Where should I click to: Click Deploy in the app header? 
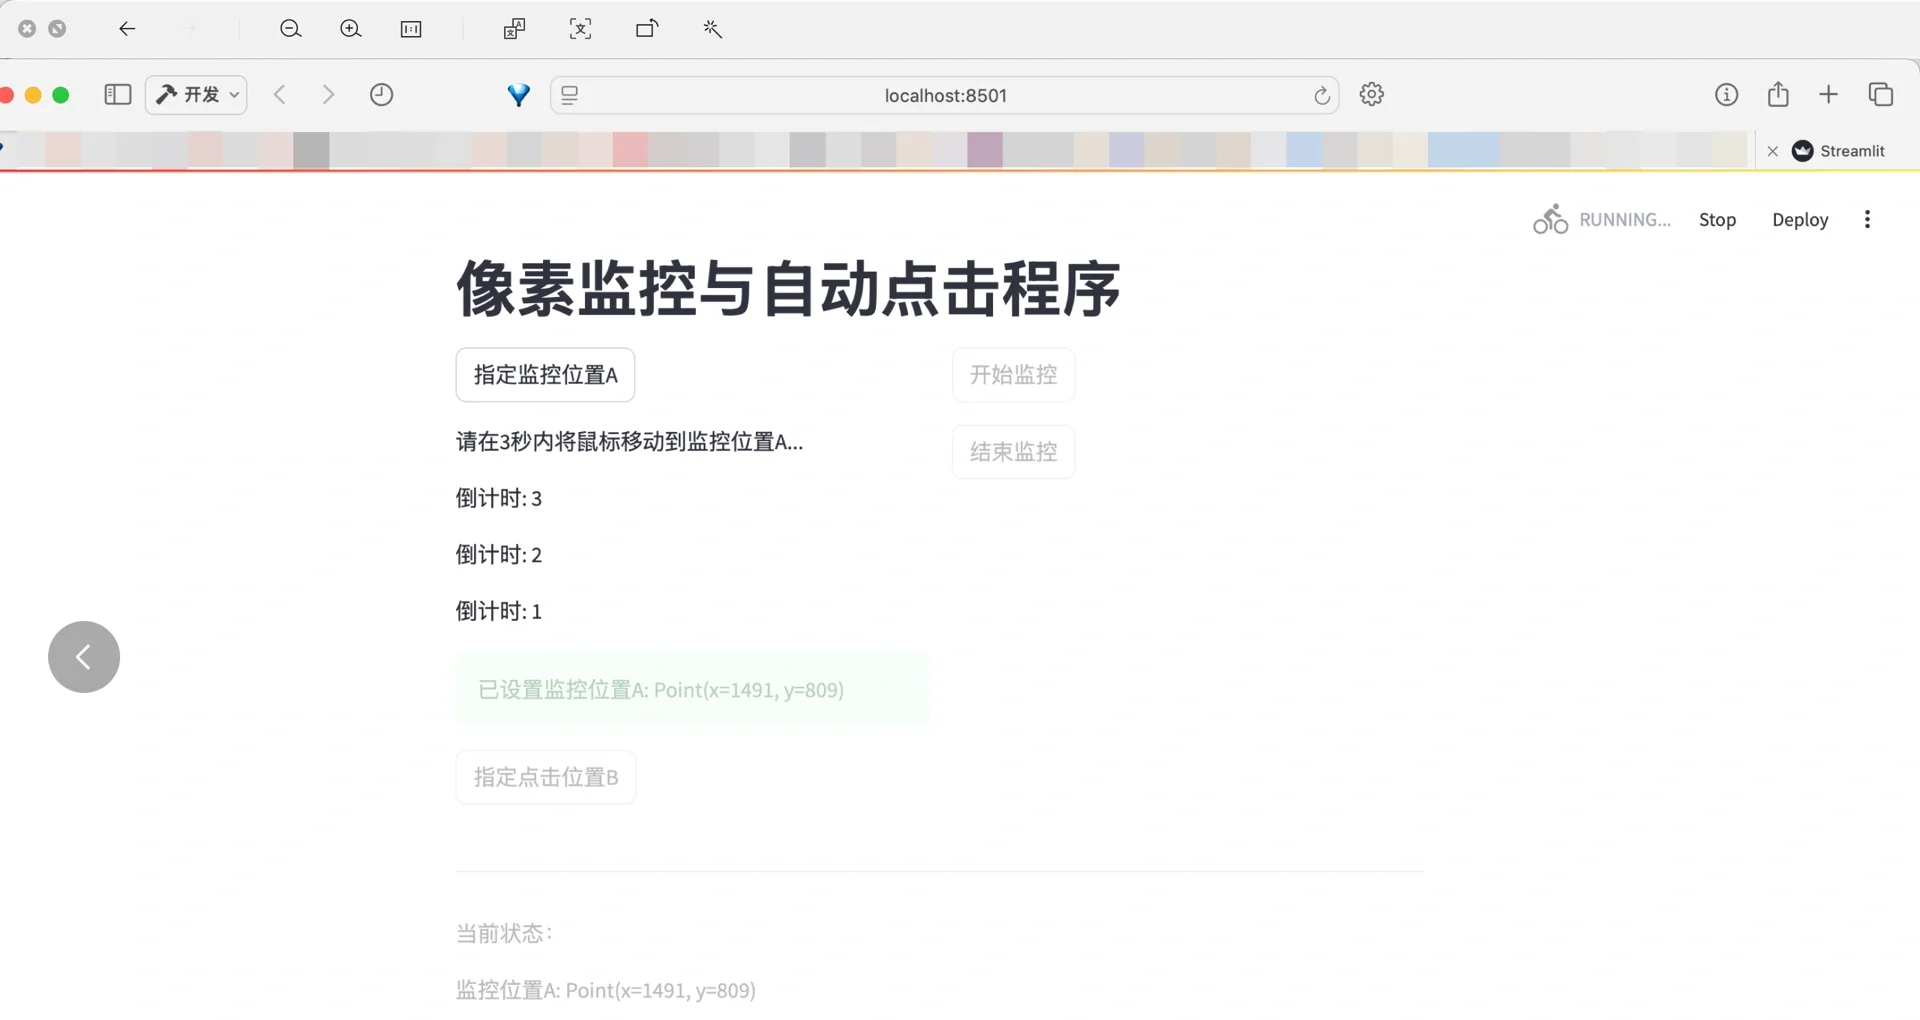1800,219
